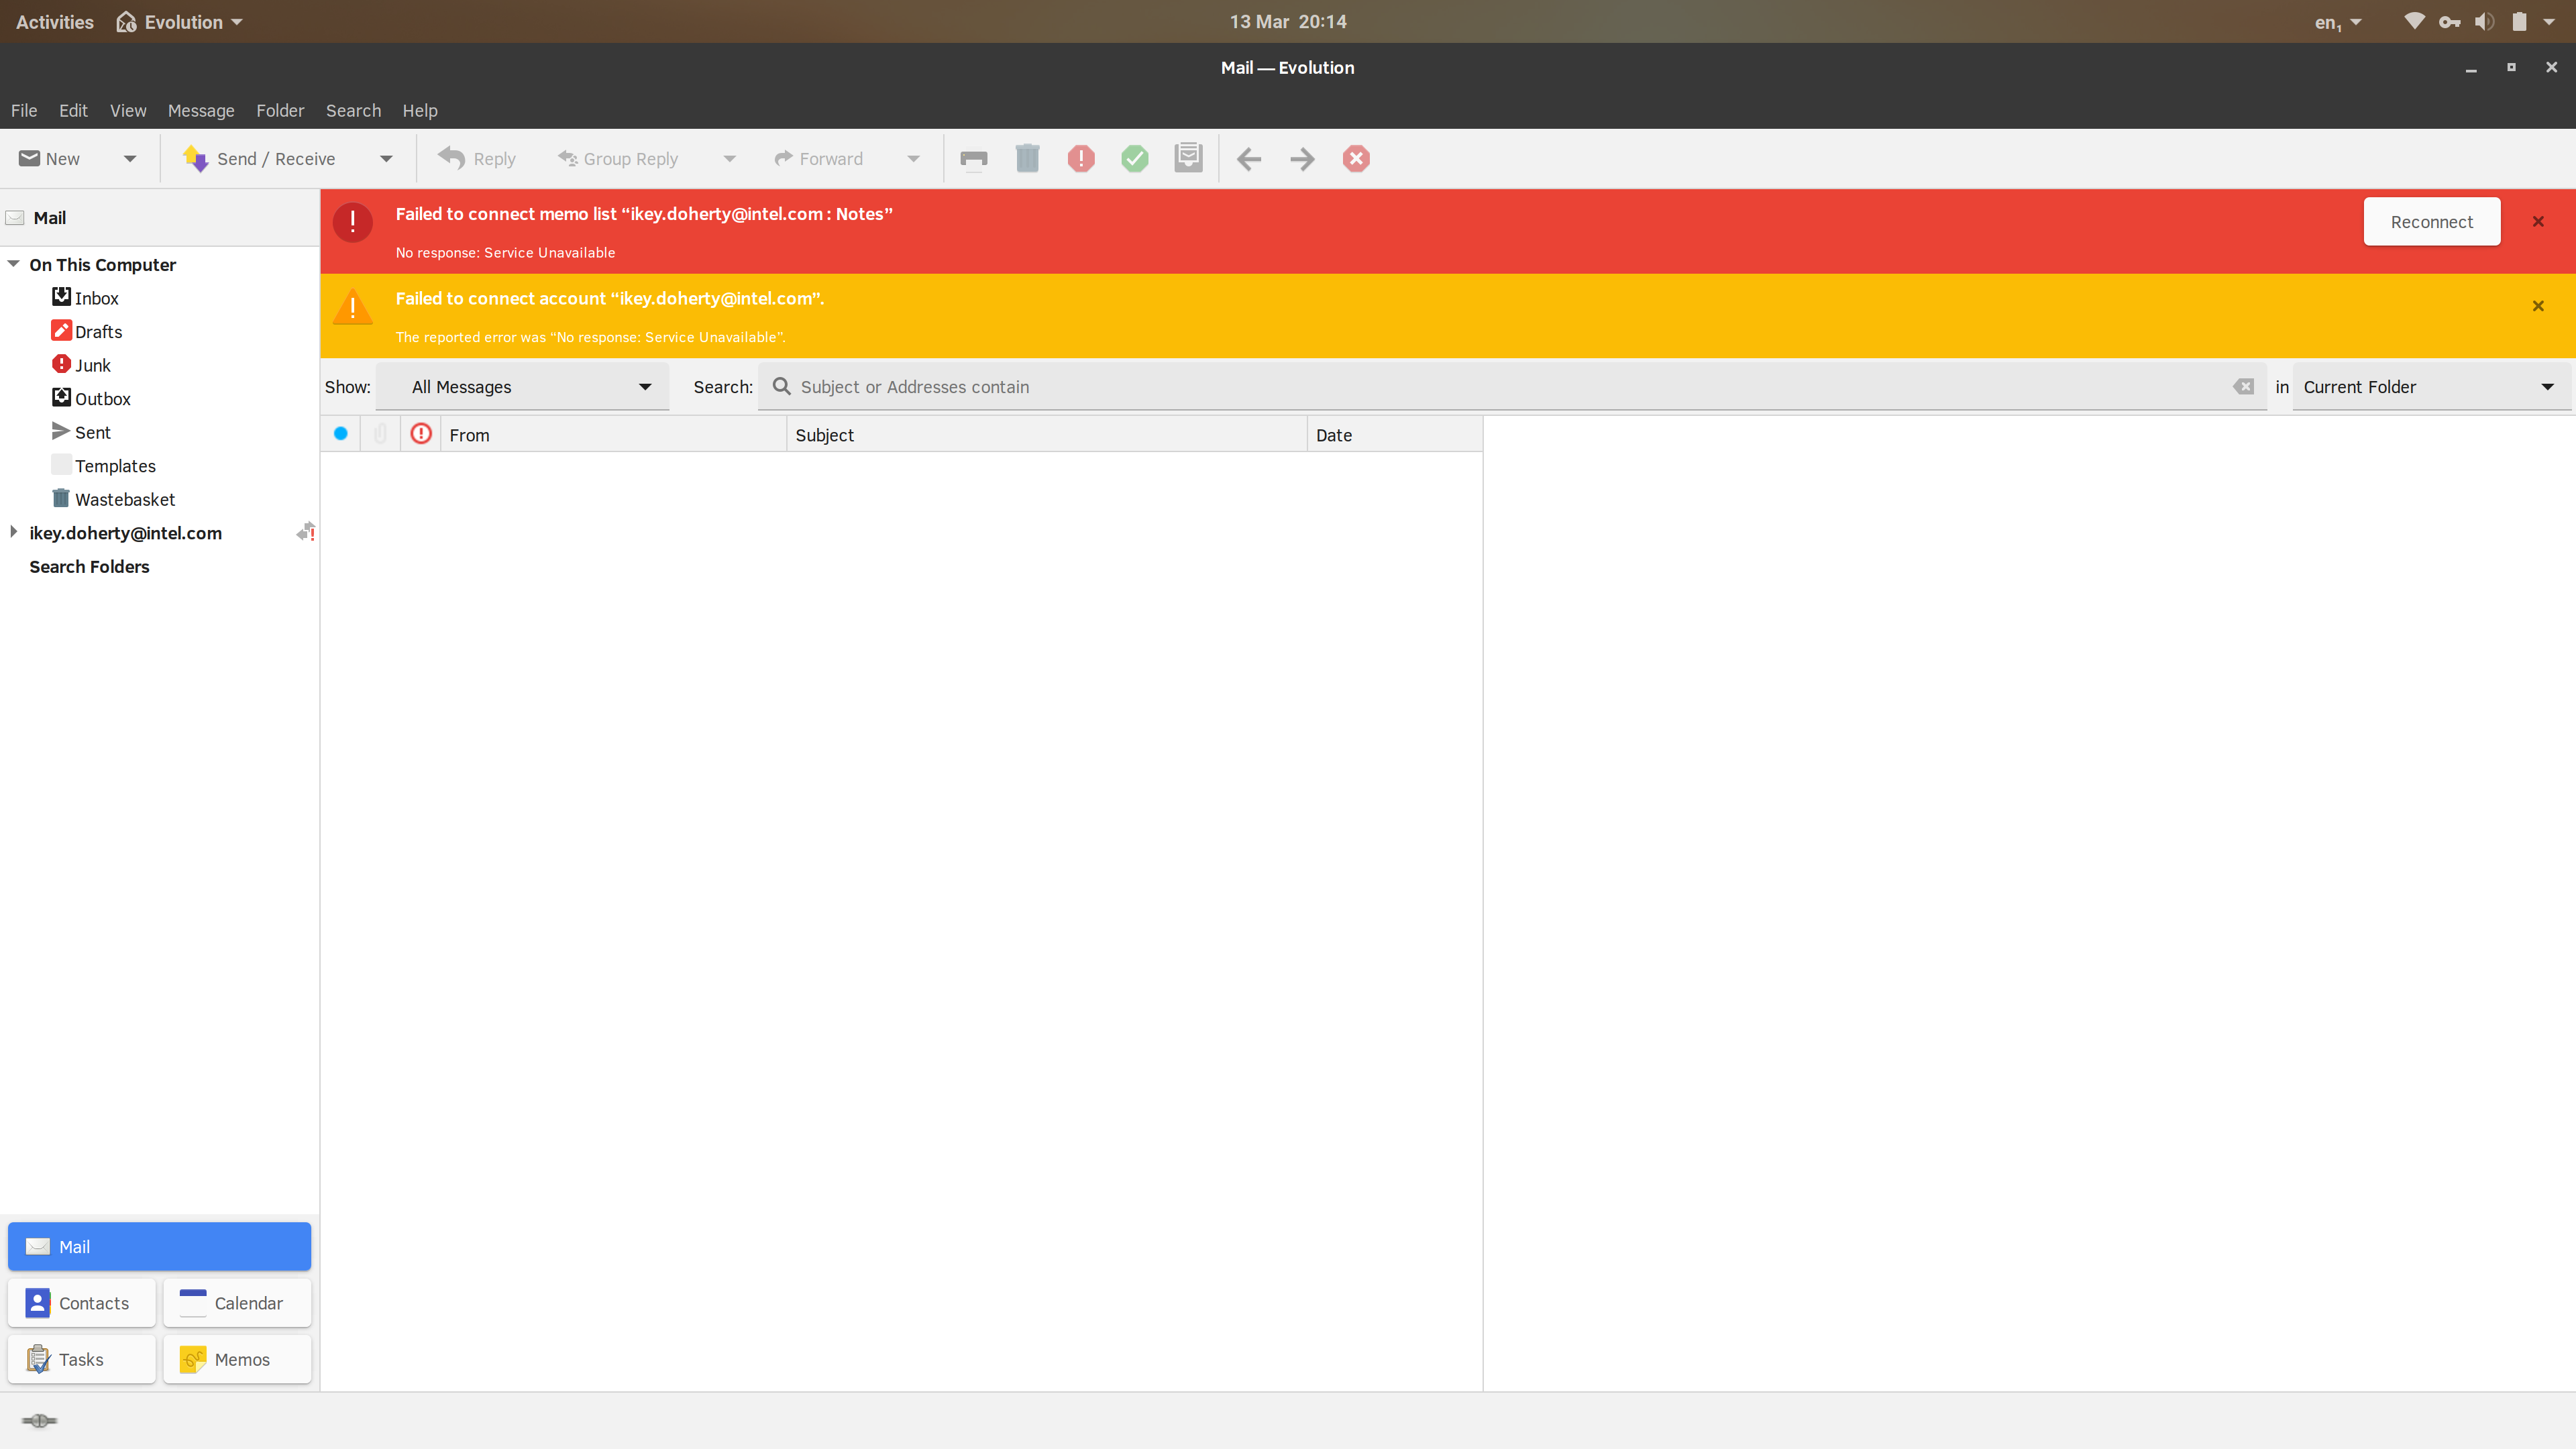2576x1449 pixels.
Task: Click the Forward button
Action: pyautogui.click(x=818, y=159)
